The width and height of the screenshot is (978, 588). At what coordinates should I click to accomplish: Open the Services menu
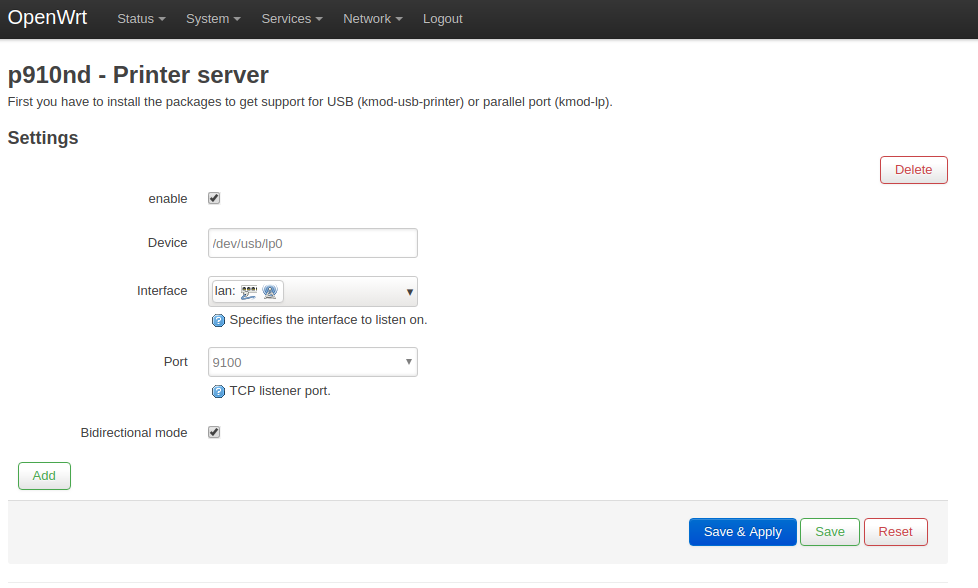pyautogui.click(x=292, y=19)
